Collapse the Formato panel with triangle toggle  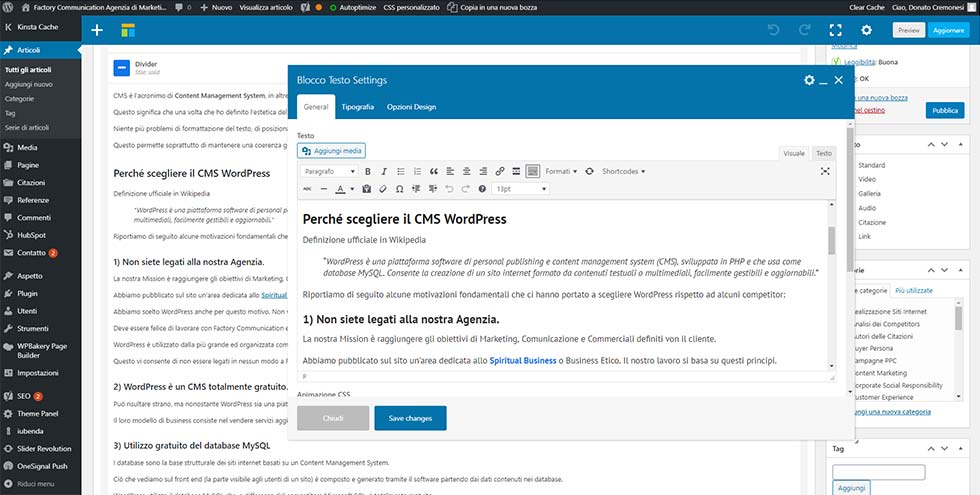coord(961,144)
